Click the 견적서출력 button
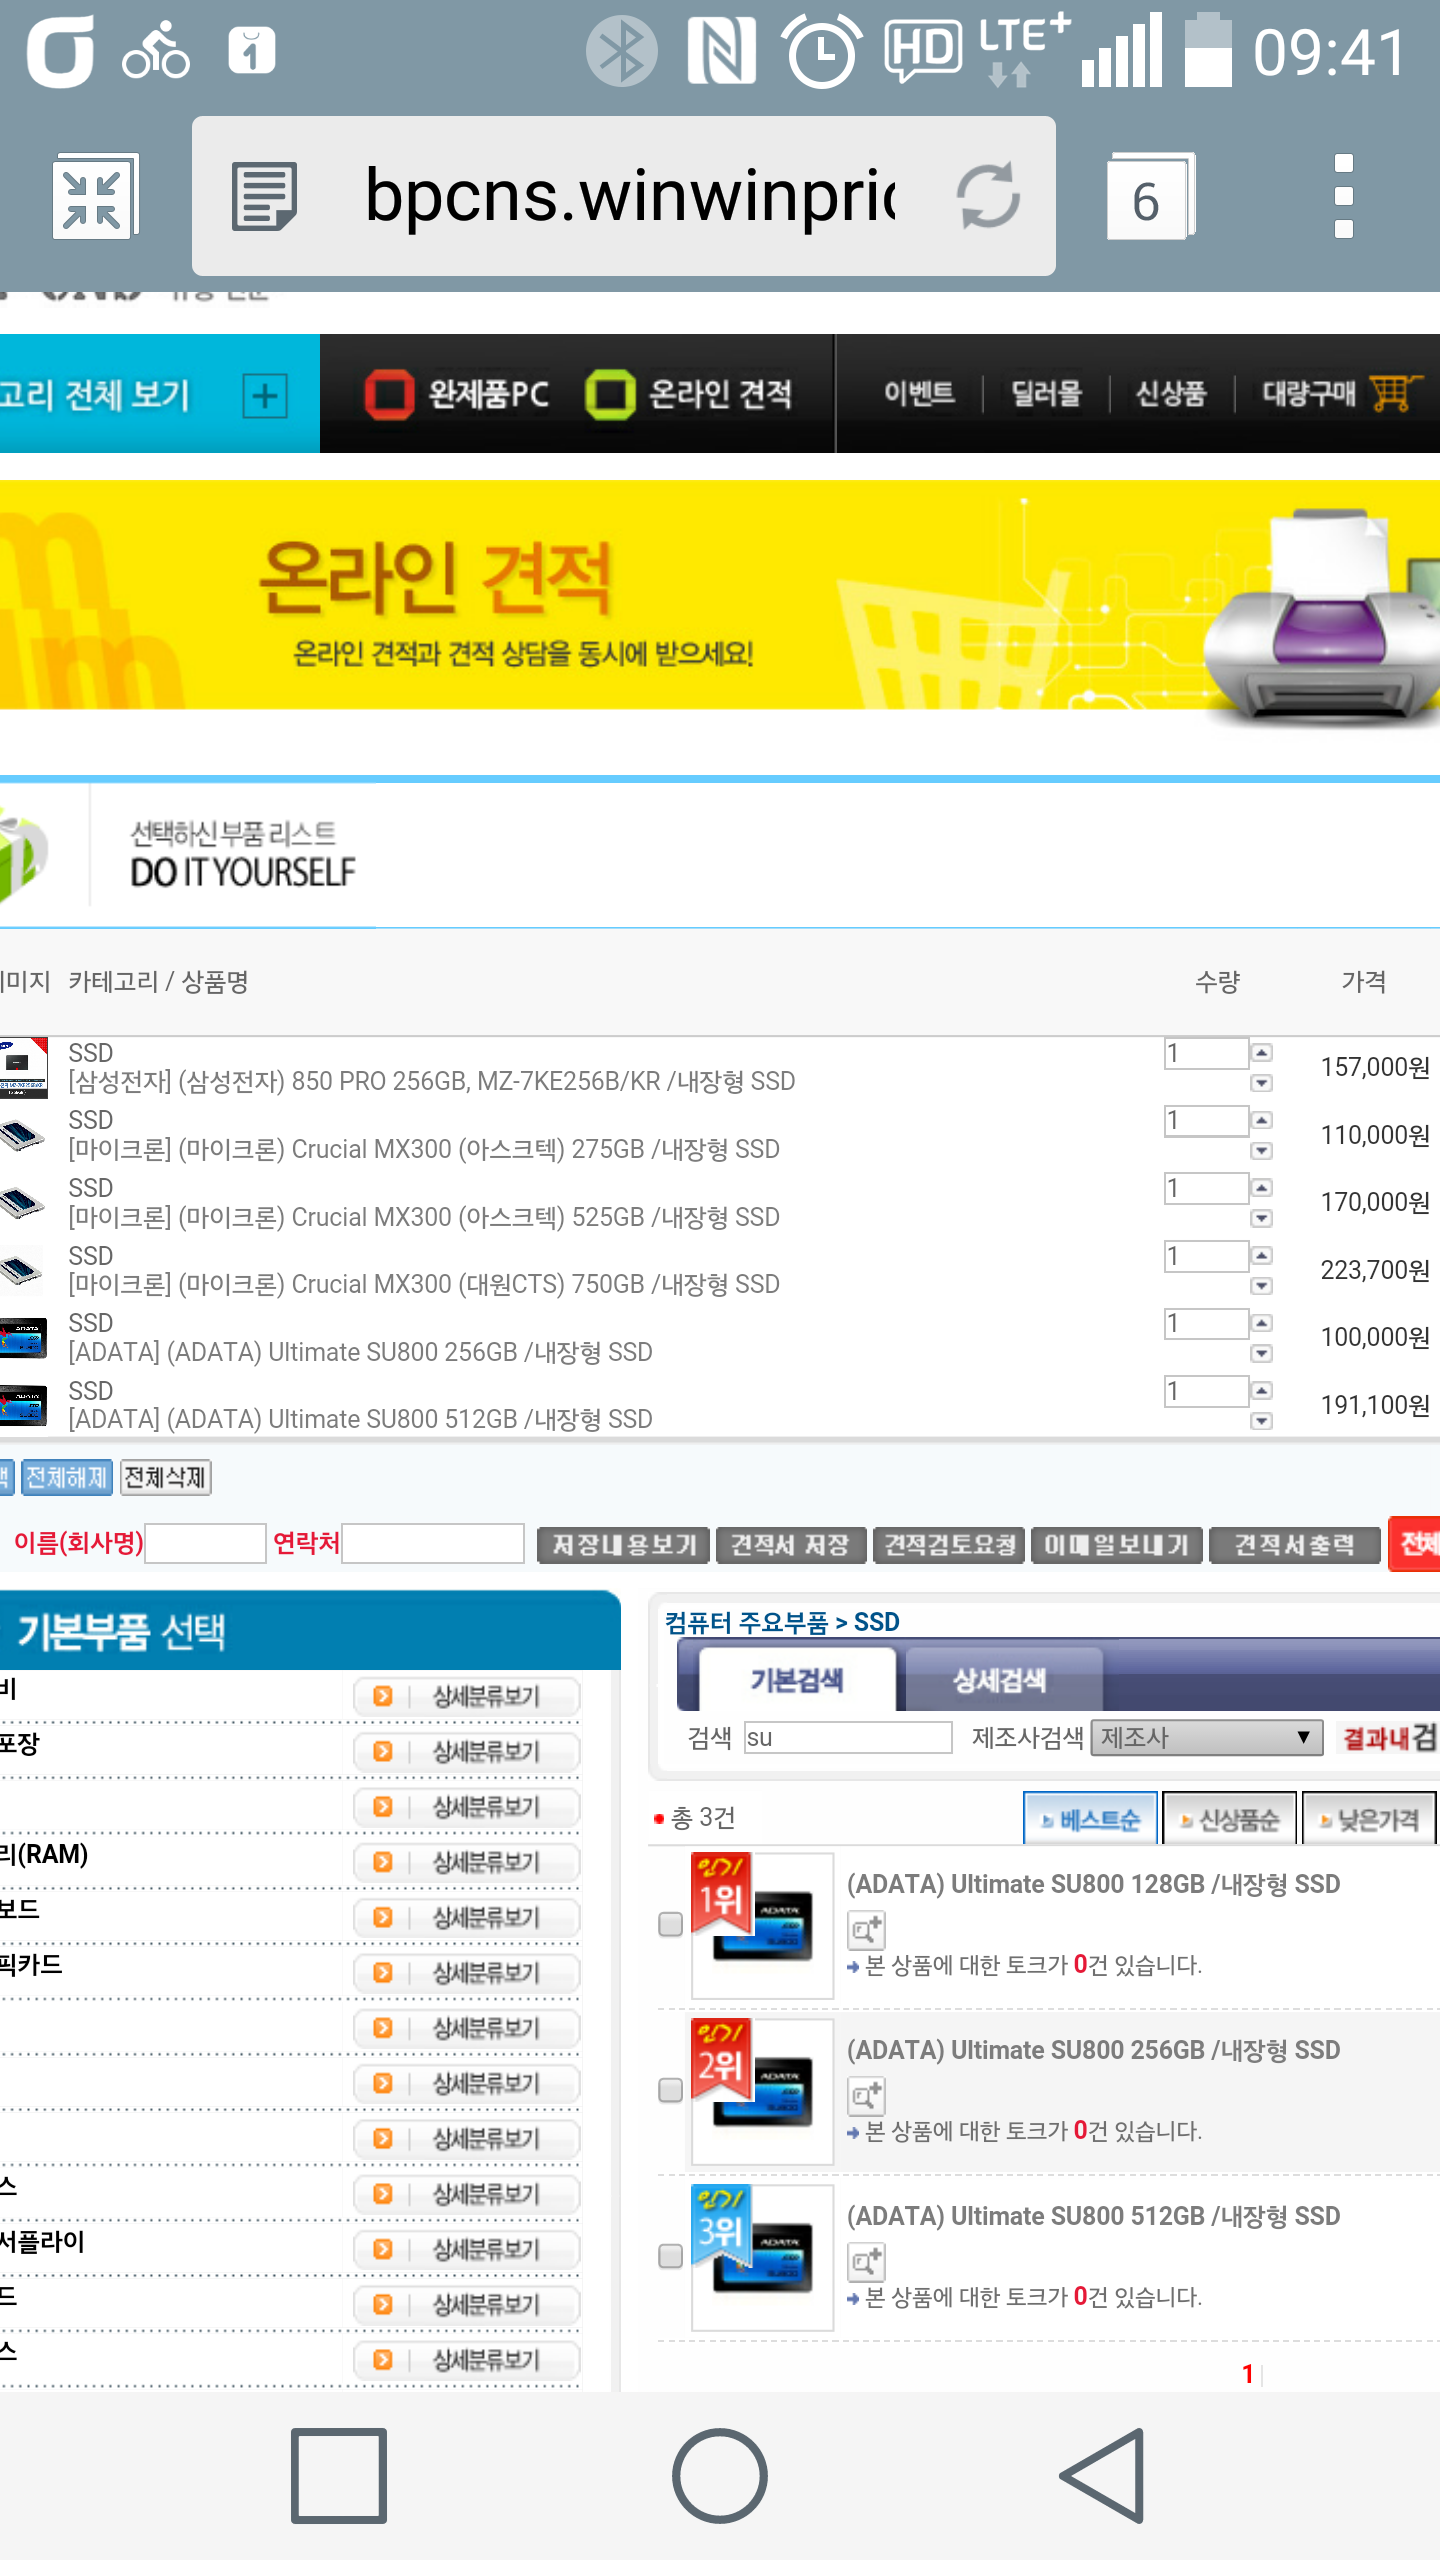 tap(1295, 1545)
